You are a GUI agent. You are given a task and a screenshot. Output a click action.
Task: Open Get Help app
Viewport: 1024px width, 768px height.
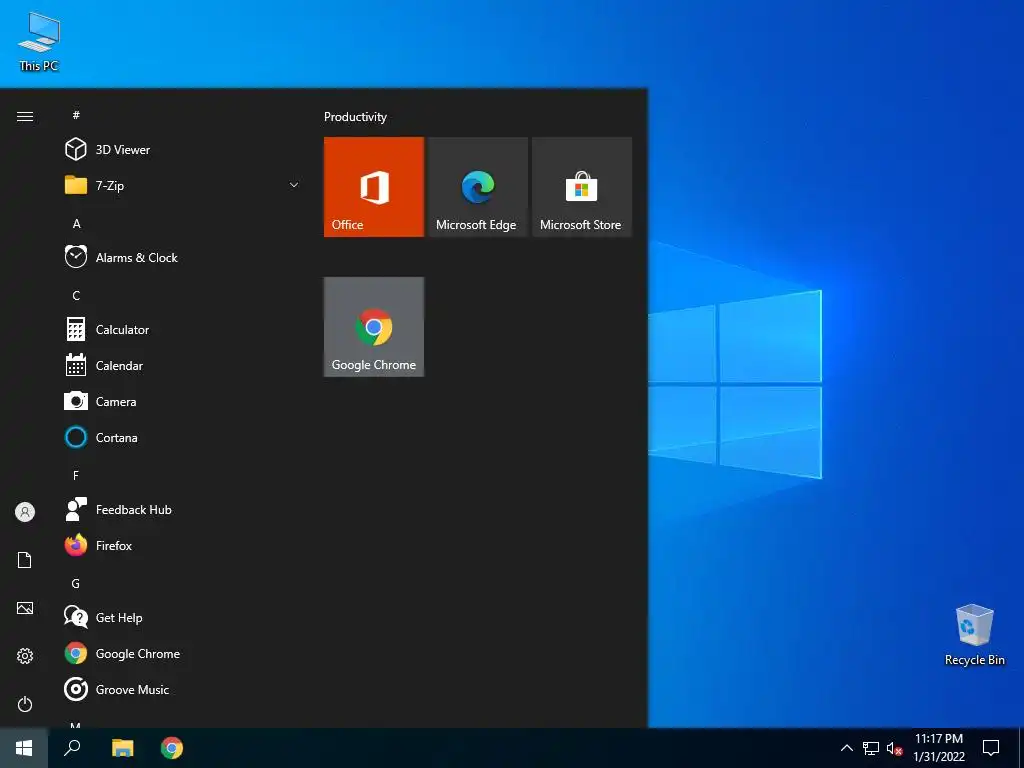[183, 617]
